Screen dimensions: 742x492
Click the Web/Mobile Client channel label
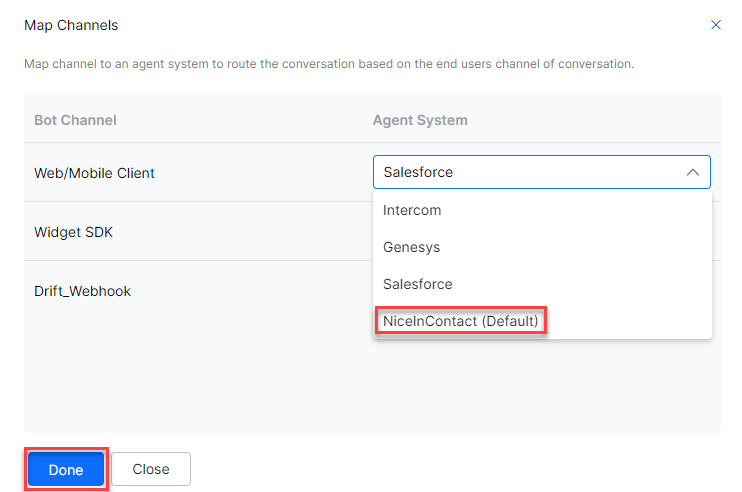94,173
